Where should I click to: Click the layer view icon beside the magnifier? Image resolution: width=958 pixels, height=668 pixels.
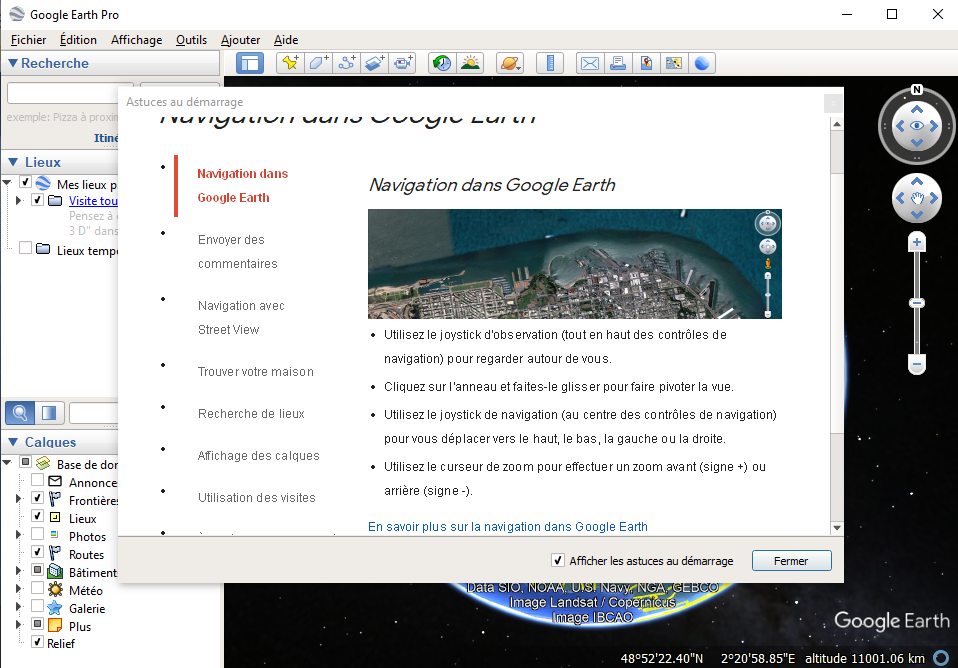(x=49, y=413)
